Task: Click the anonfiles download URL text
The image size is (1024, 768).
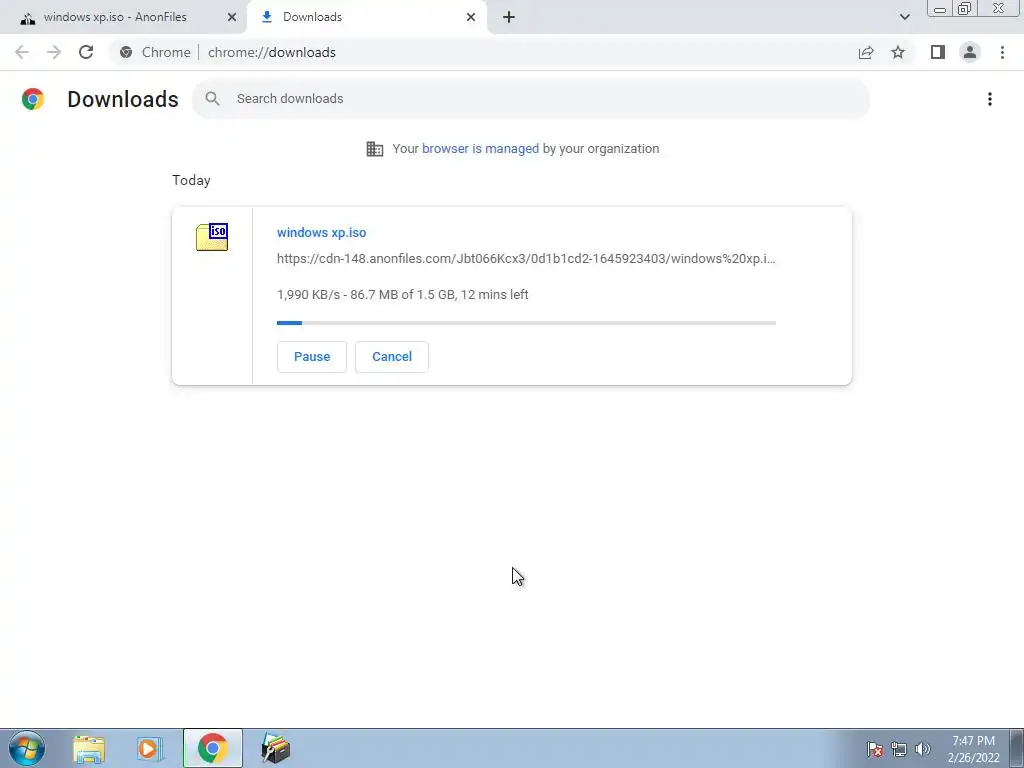Action: tap(526, 259)
